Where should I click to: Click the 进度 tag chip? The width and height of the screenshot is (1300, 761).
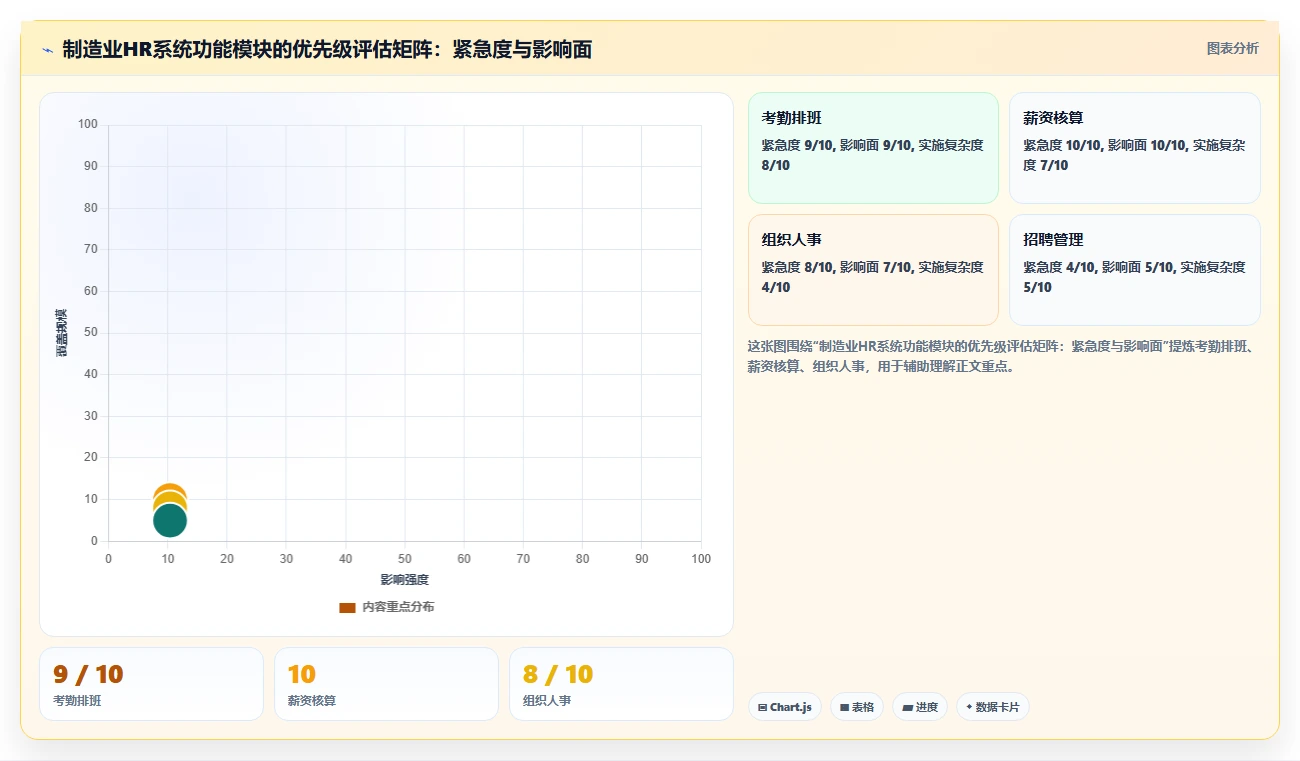coord(920,707)
